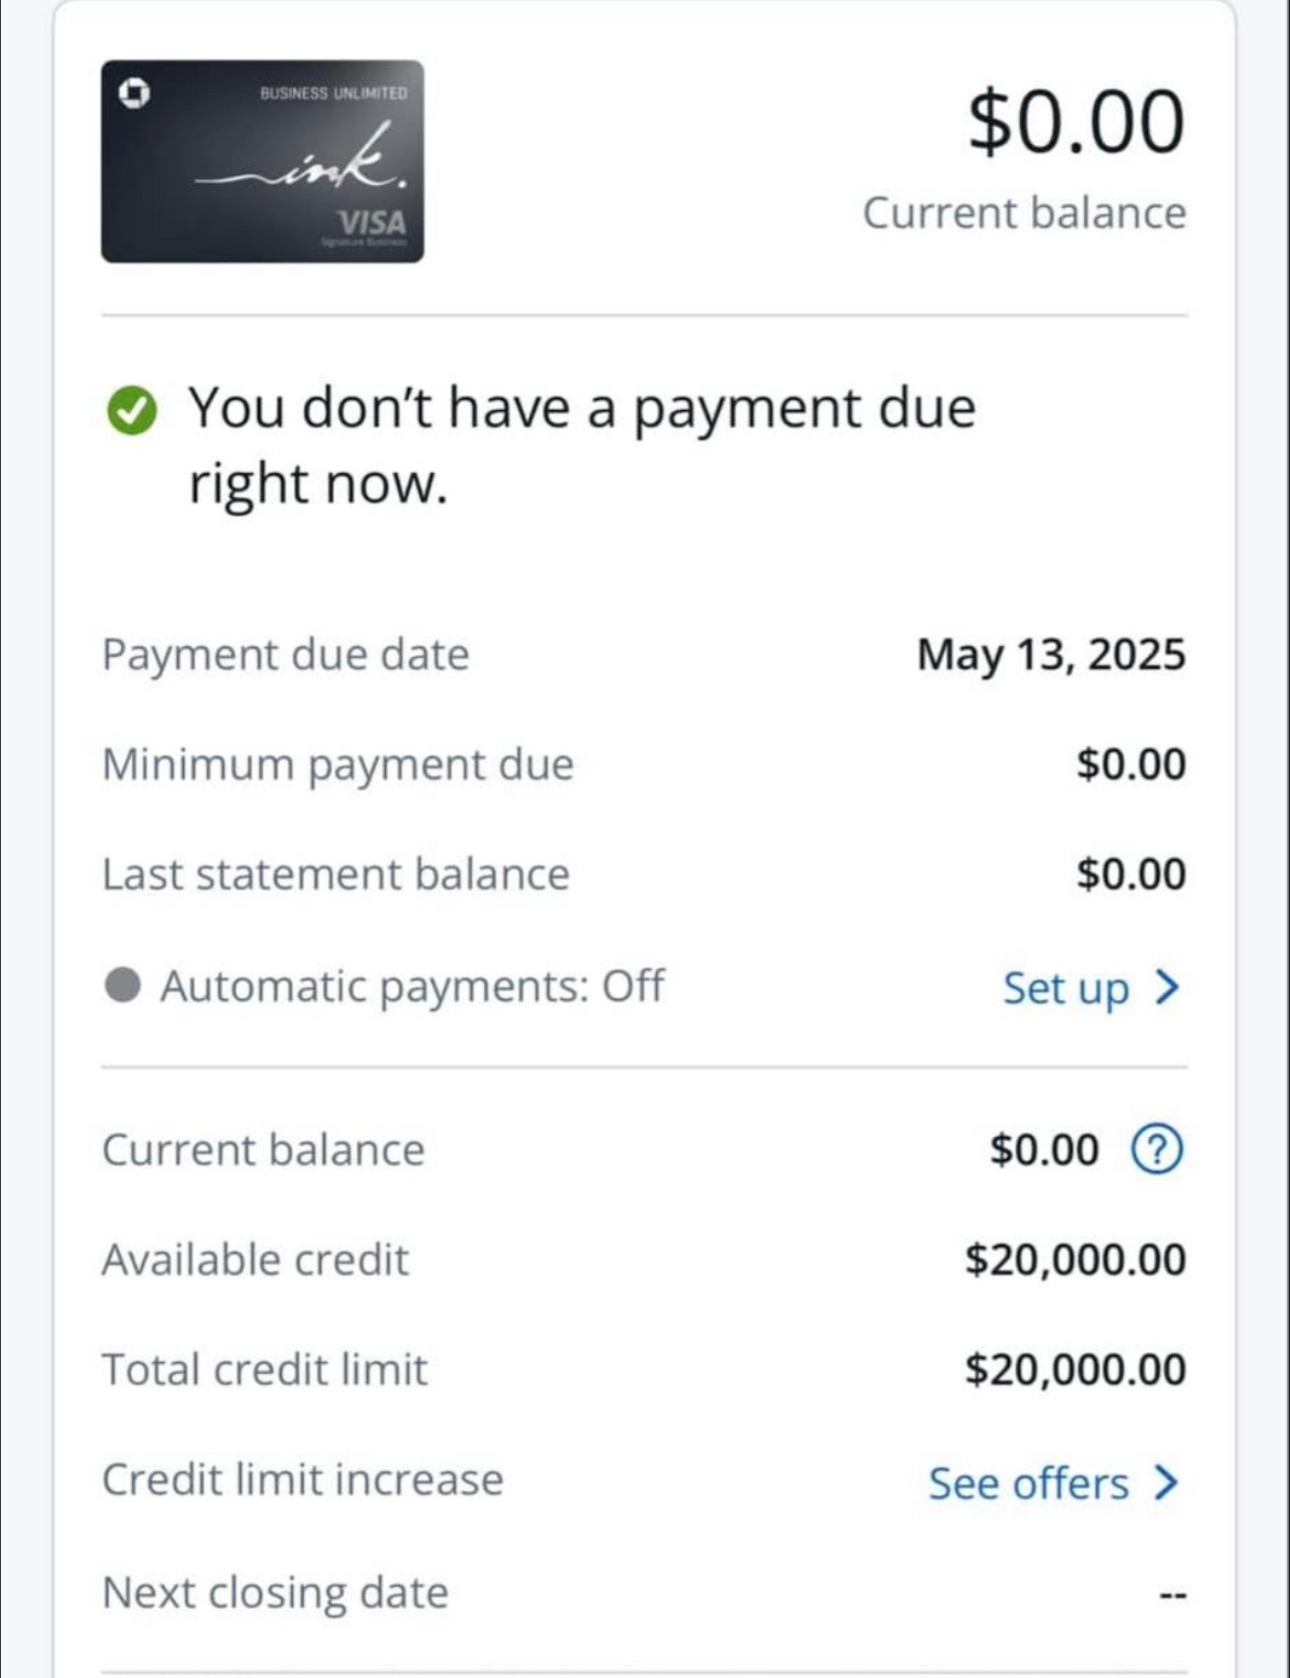
Task: Expand the chevron beside See offers
Action: pos(1166,1482)
